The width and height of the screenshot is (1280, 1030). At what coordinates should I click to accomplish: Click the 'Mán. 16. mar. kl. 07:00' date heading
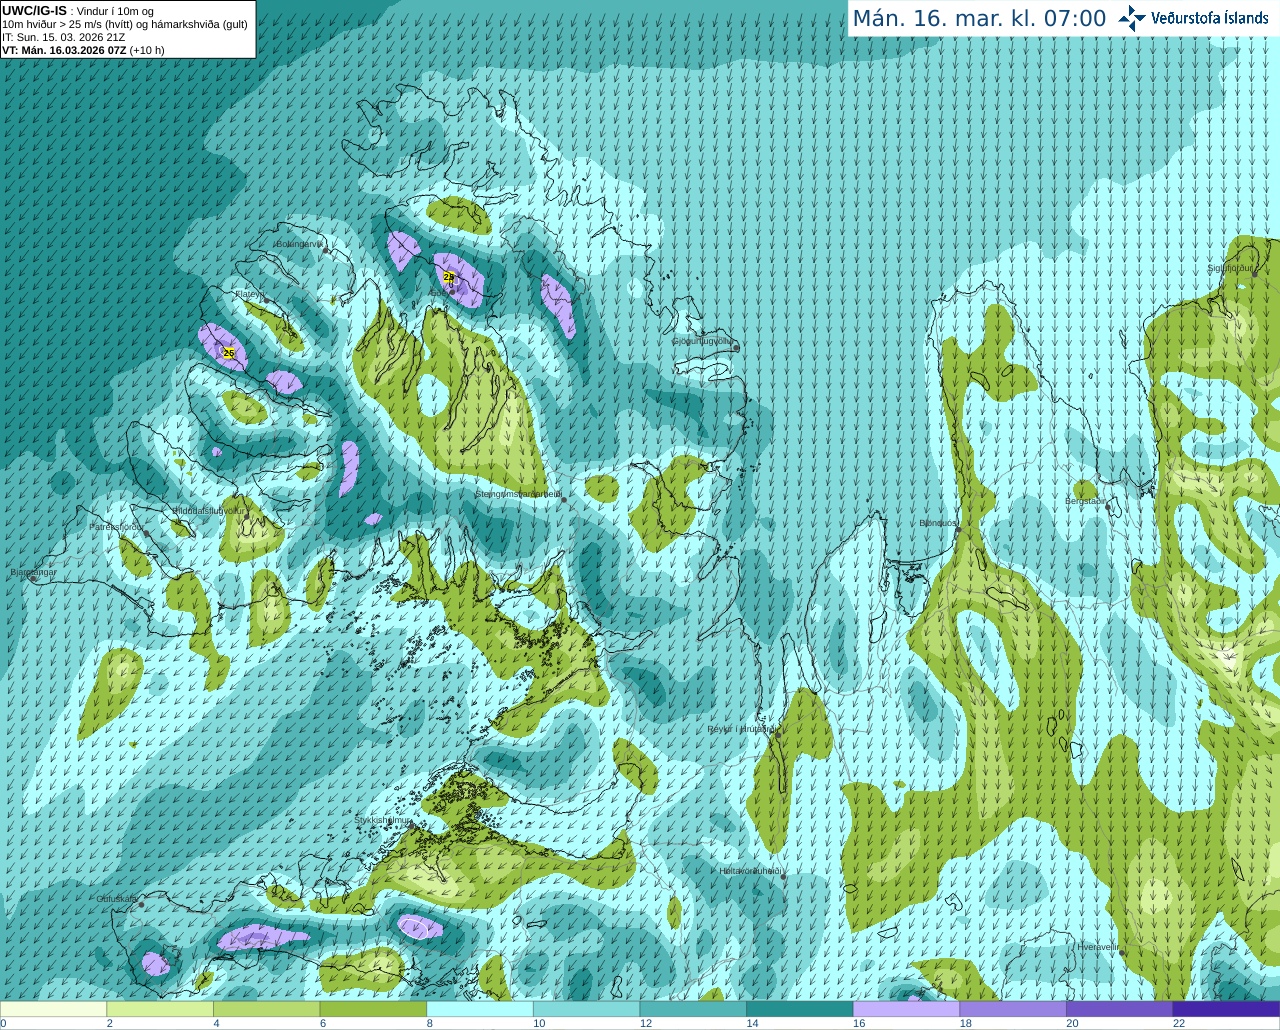tap(979, 18)
